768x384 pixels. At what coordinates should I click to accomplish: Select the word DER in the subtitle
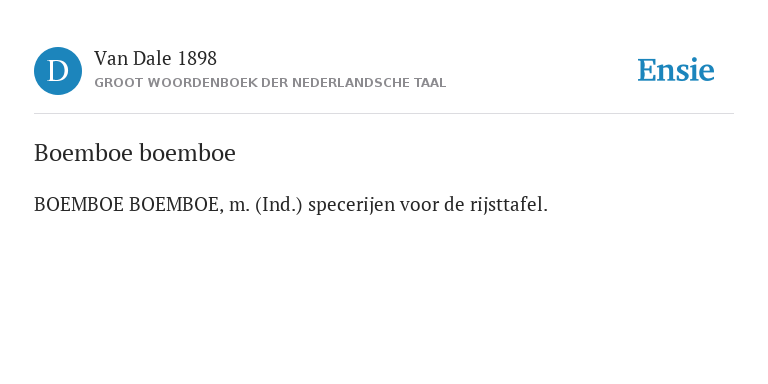[x=275, y=83]
